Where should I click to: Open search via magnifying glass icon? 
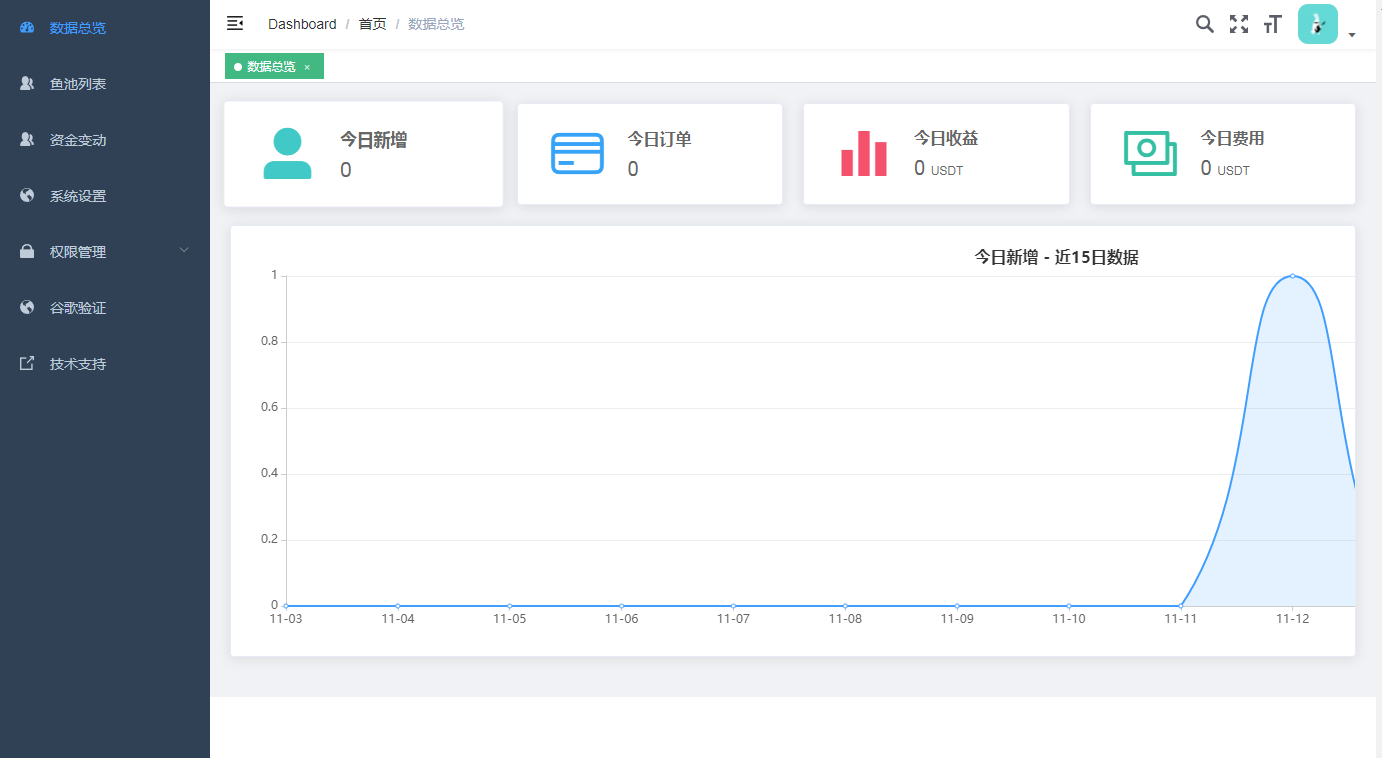[1205, 24]
